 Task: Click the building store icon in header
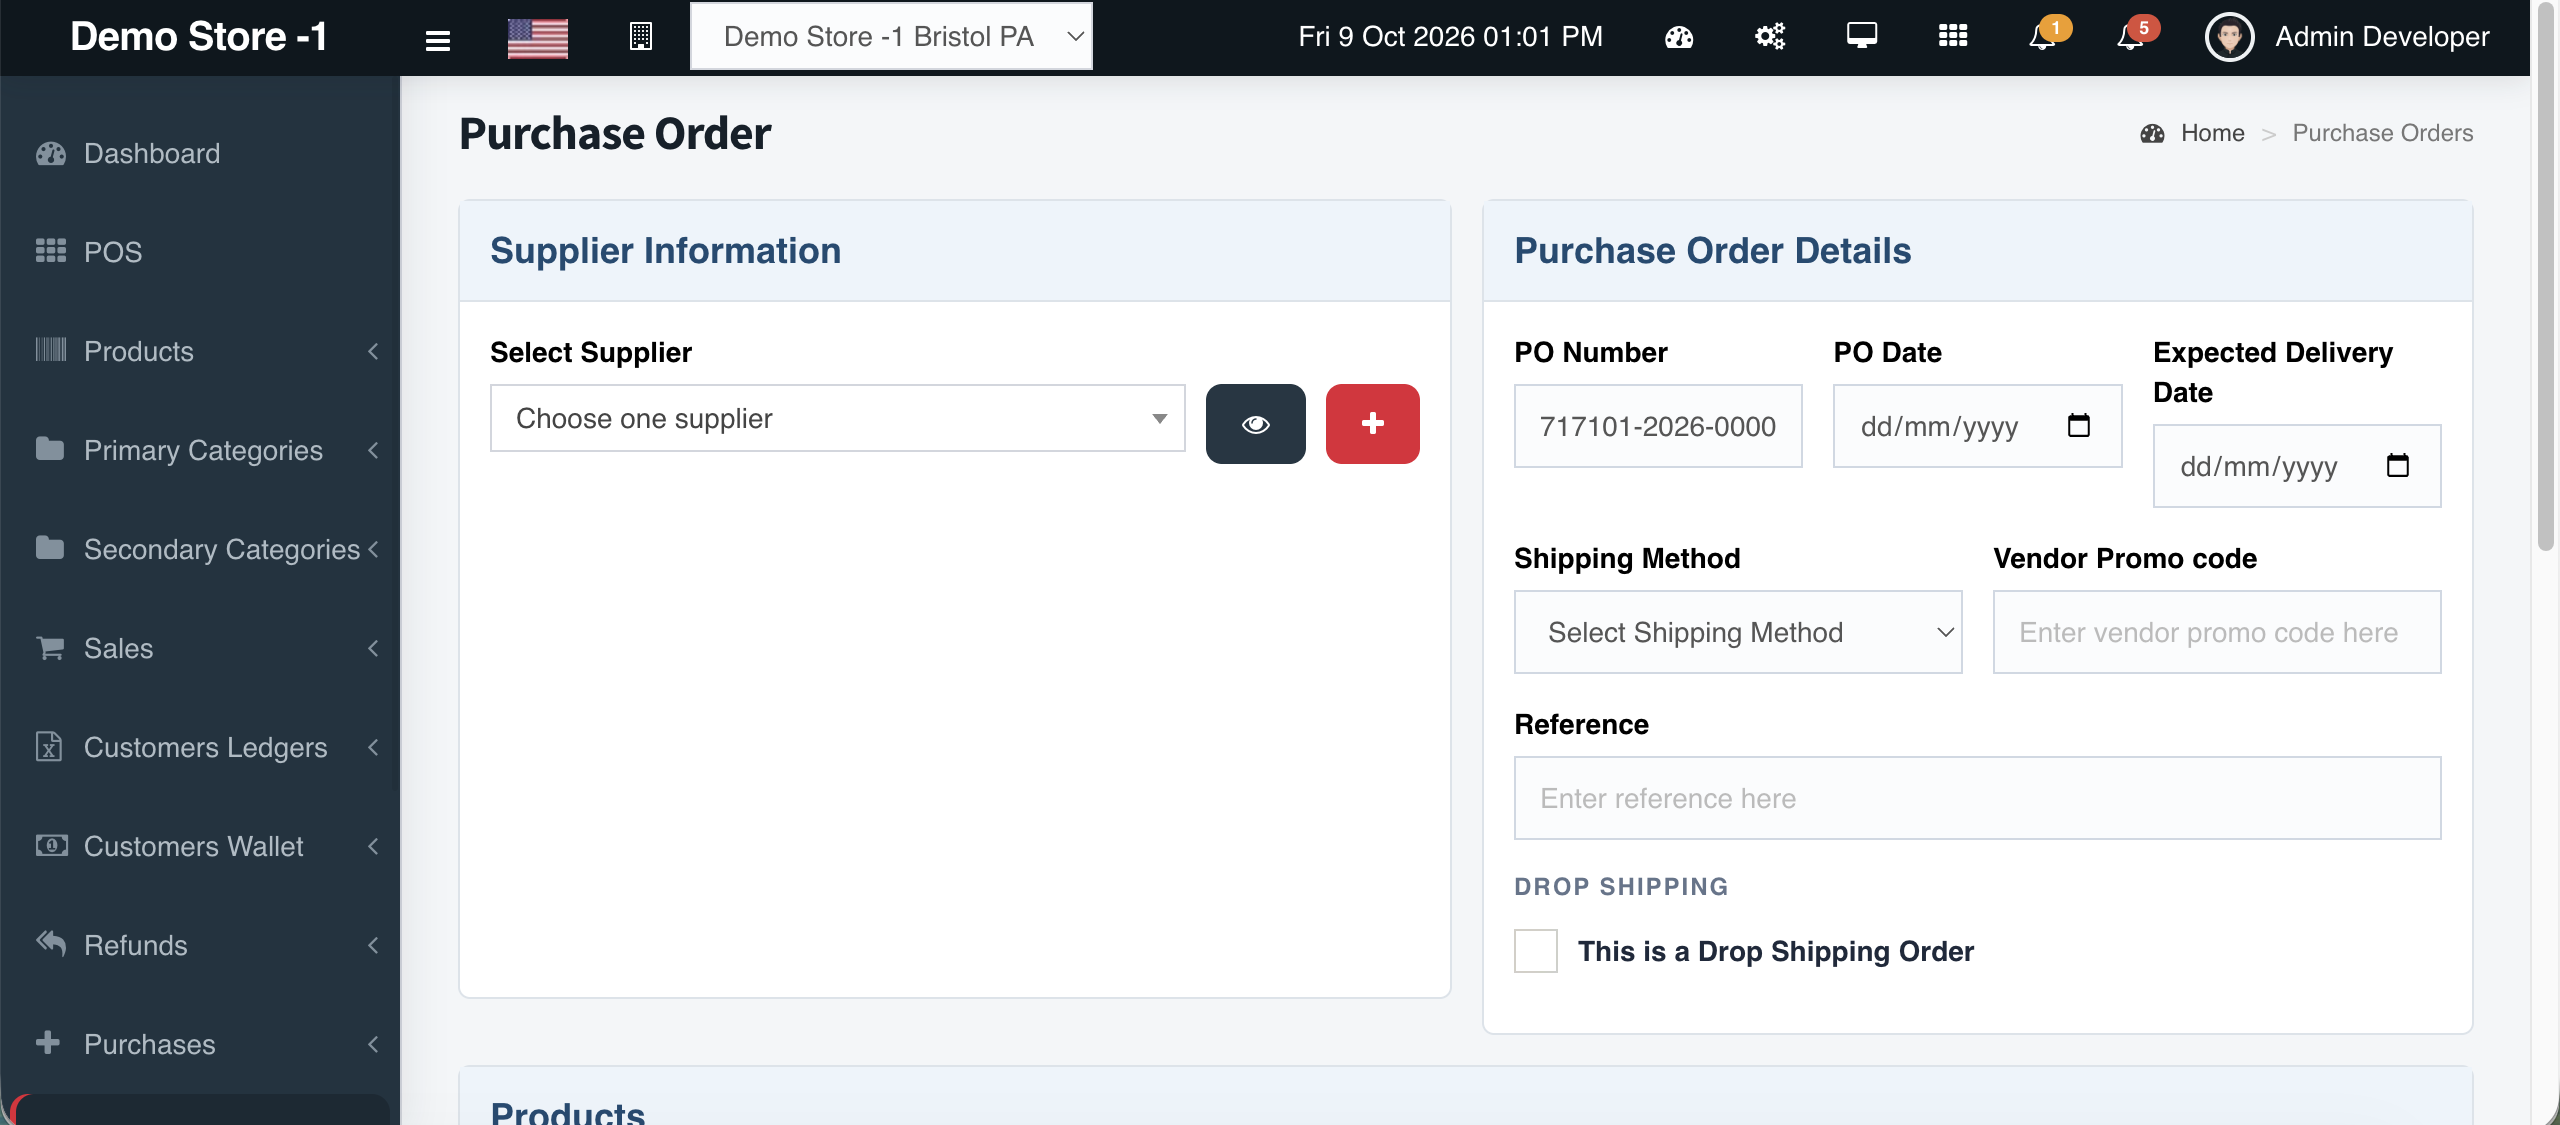click(x=641, y=37)
